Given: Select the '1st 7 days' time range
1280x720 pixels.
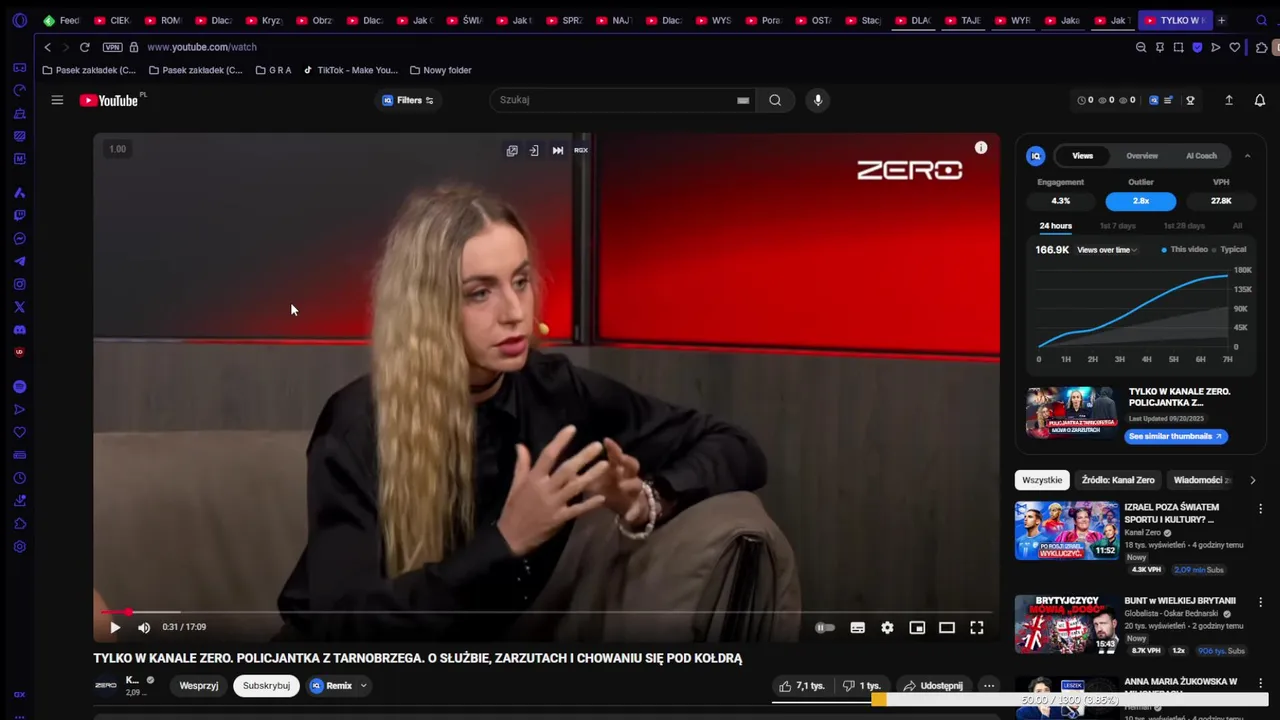Looking at the screenshot, I should [1118, 226].
